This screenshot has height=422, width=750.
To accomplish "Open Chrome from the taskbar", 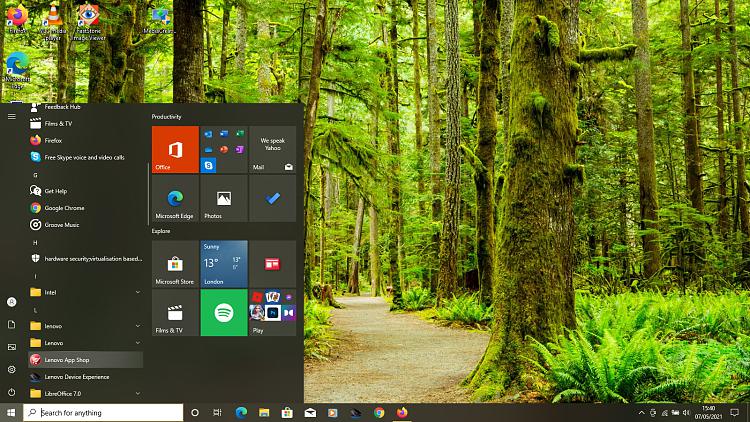I will click(x=379, y=412).
